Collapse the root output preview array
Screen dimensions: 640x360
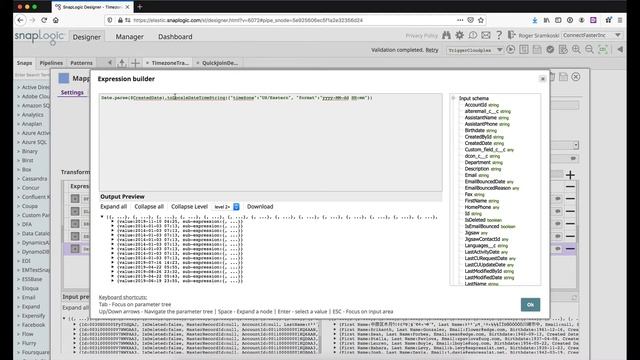pos(102,217)
